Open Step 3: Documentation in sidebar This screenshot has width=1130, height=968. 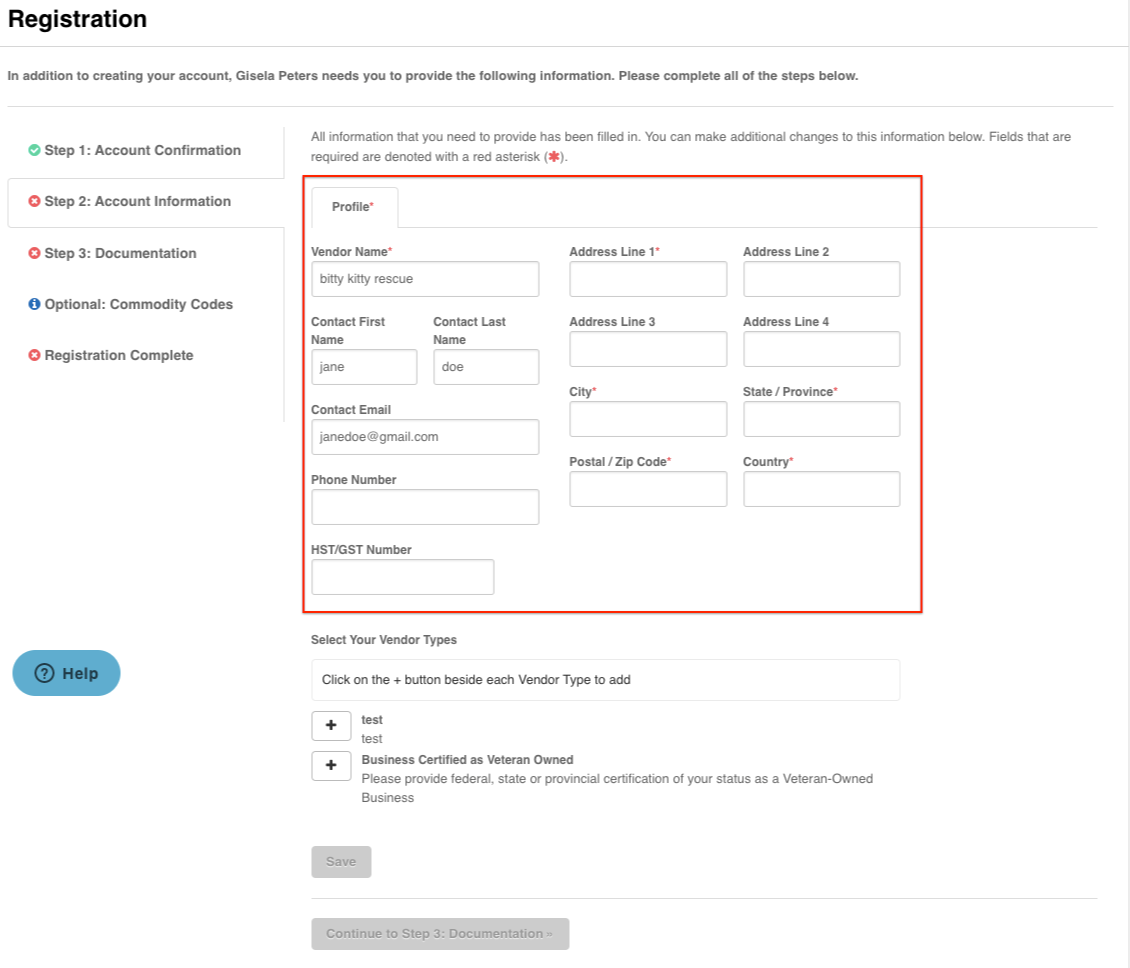(120, 253)
